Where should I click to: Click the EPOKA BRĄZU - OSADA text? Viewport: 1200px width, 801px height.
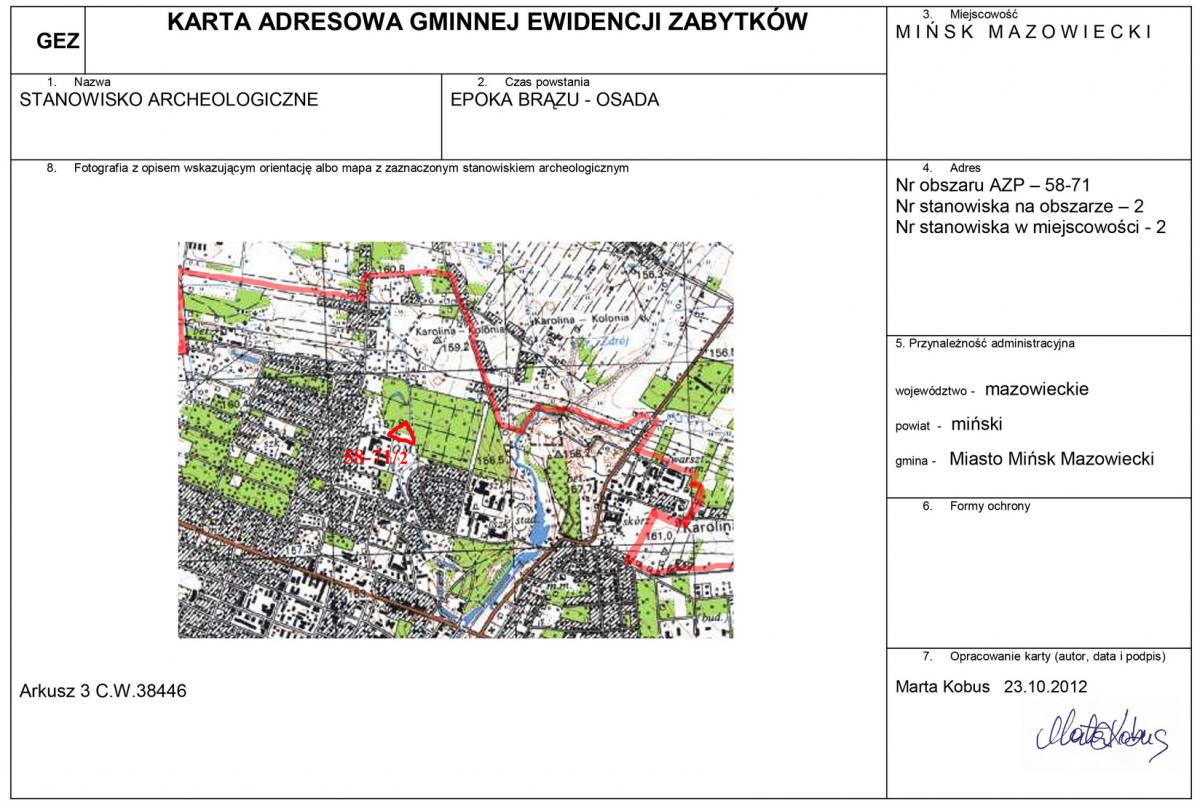tap(555, 100)
